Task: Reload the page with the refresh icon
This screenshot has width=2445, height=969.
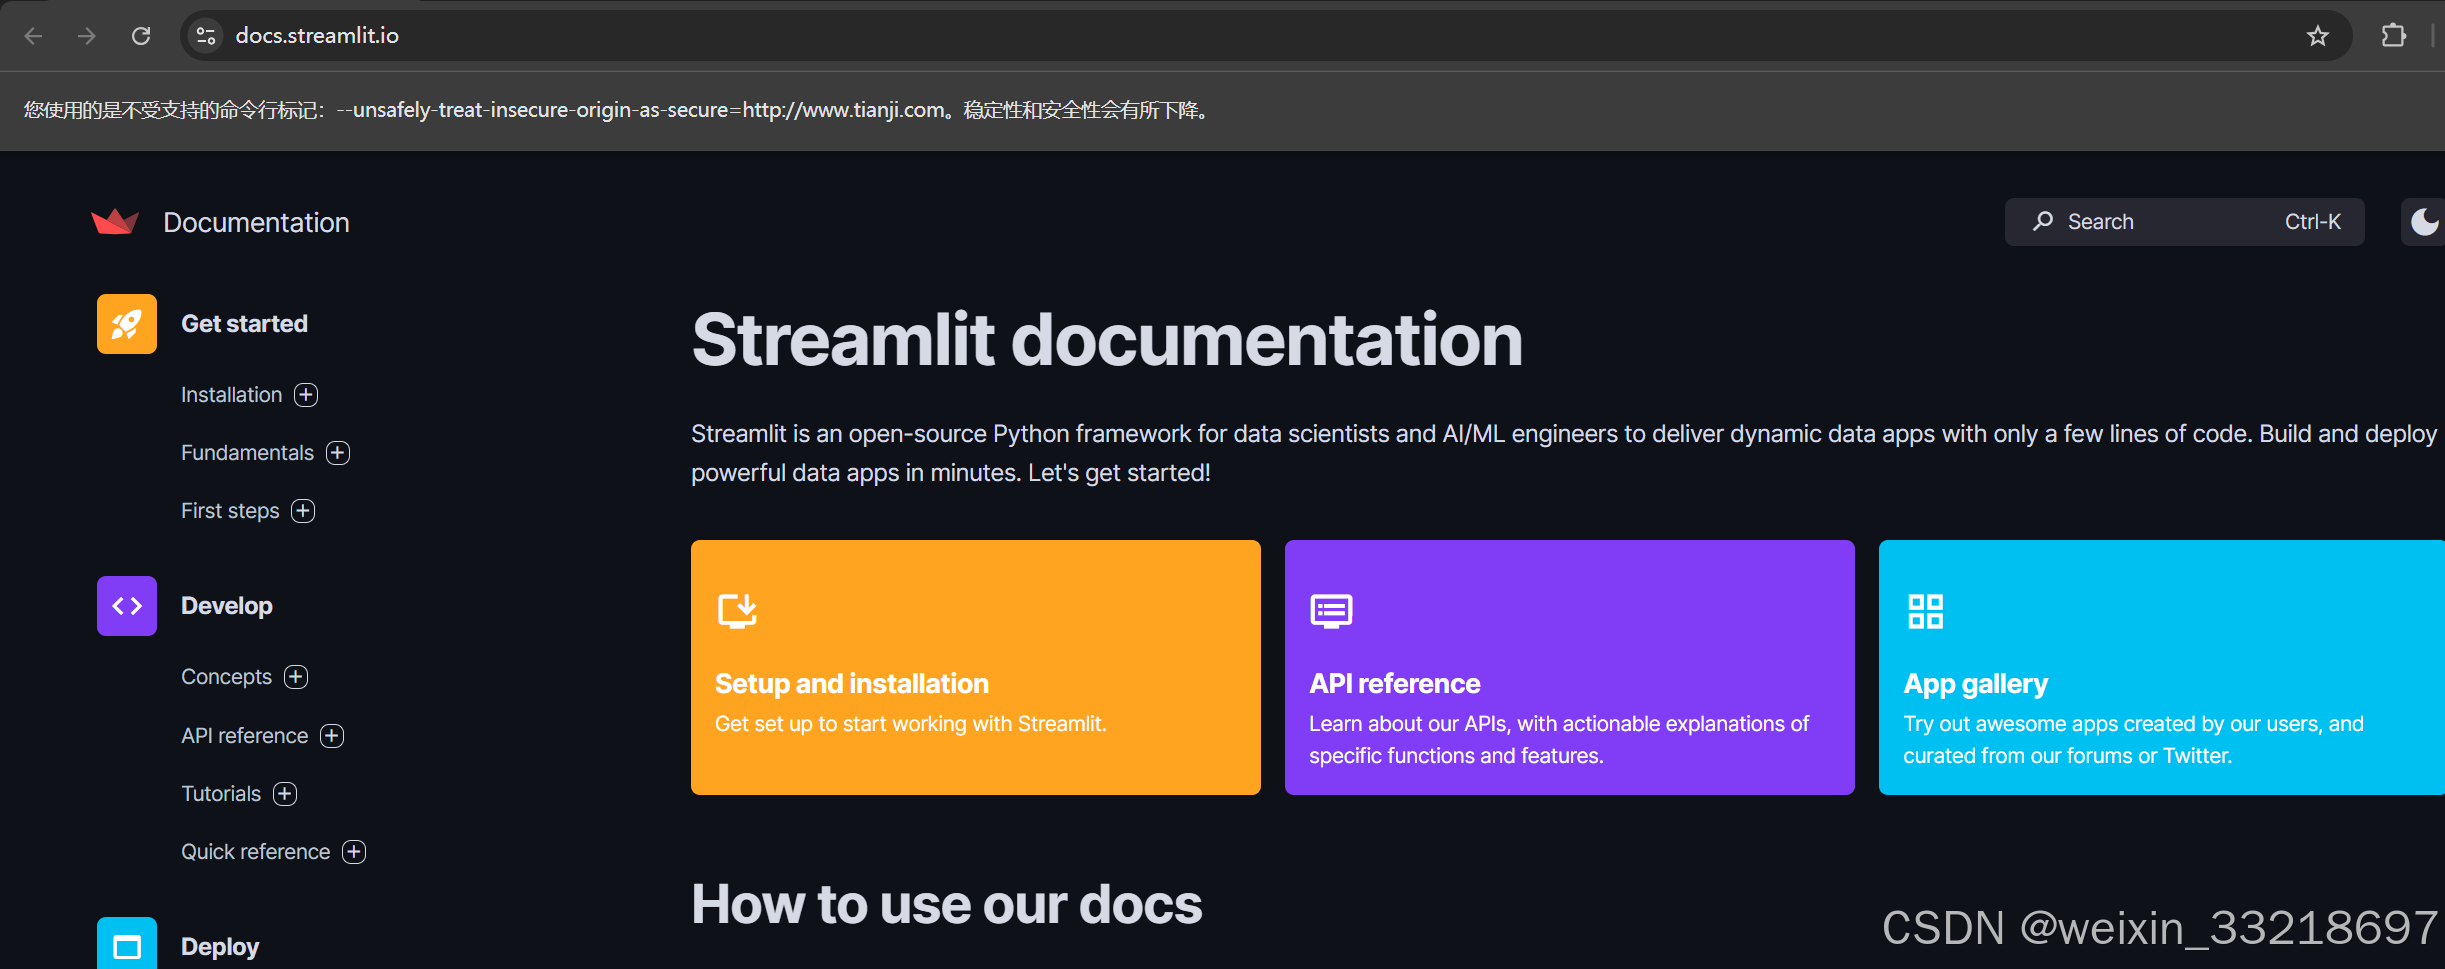Action: coord(141,36)
